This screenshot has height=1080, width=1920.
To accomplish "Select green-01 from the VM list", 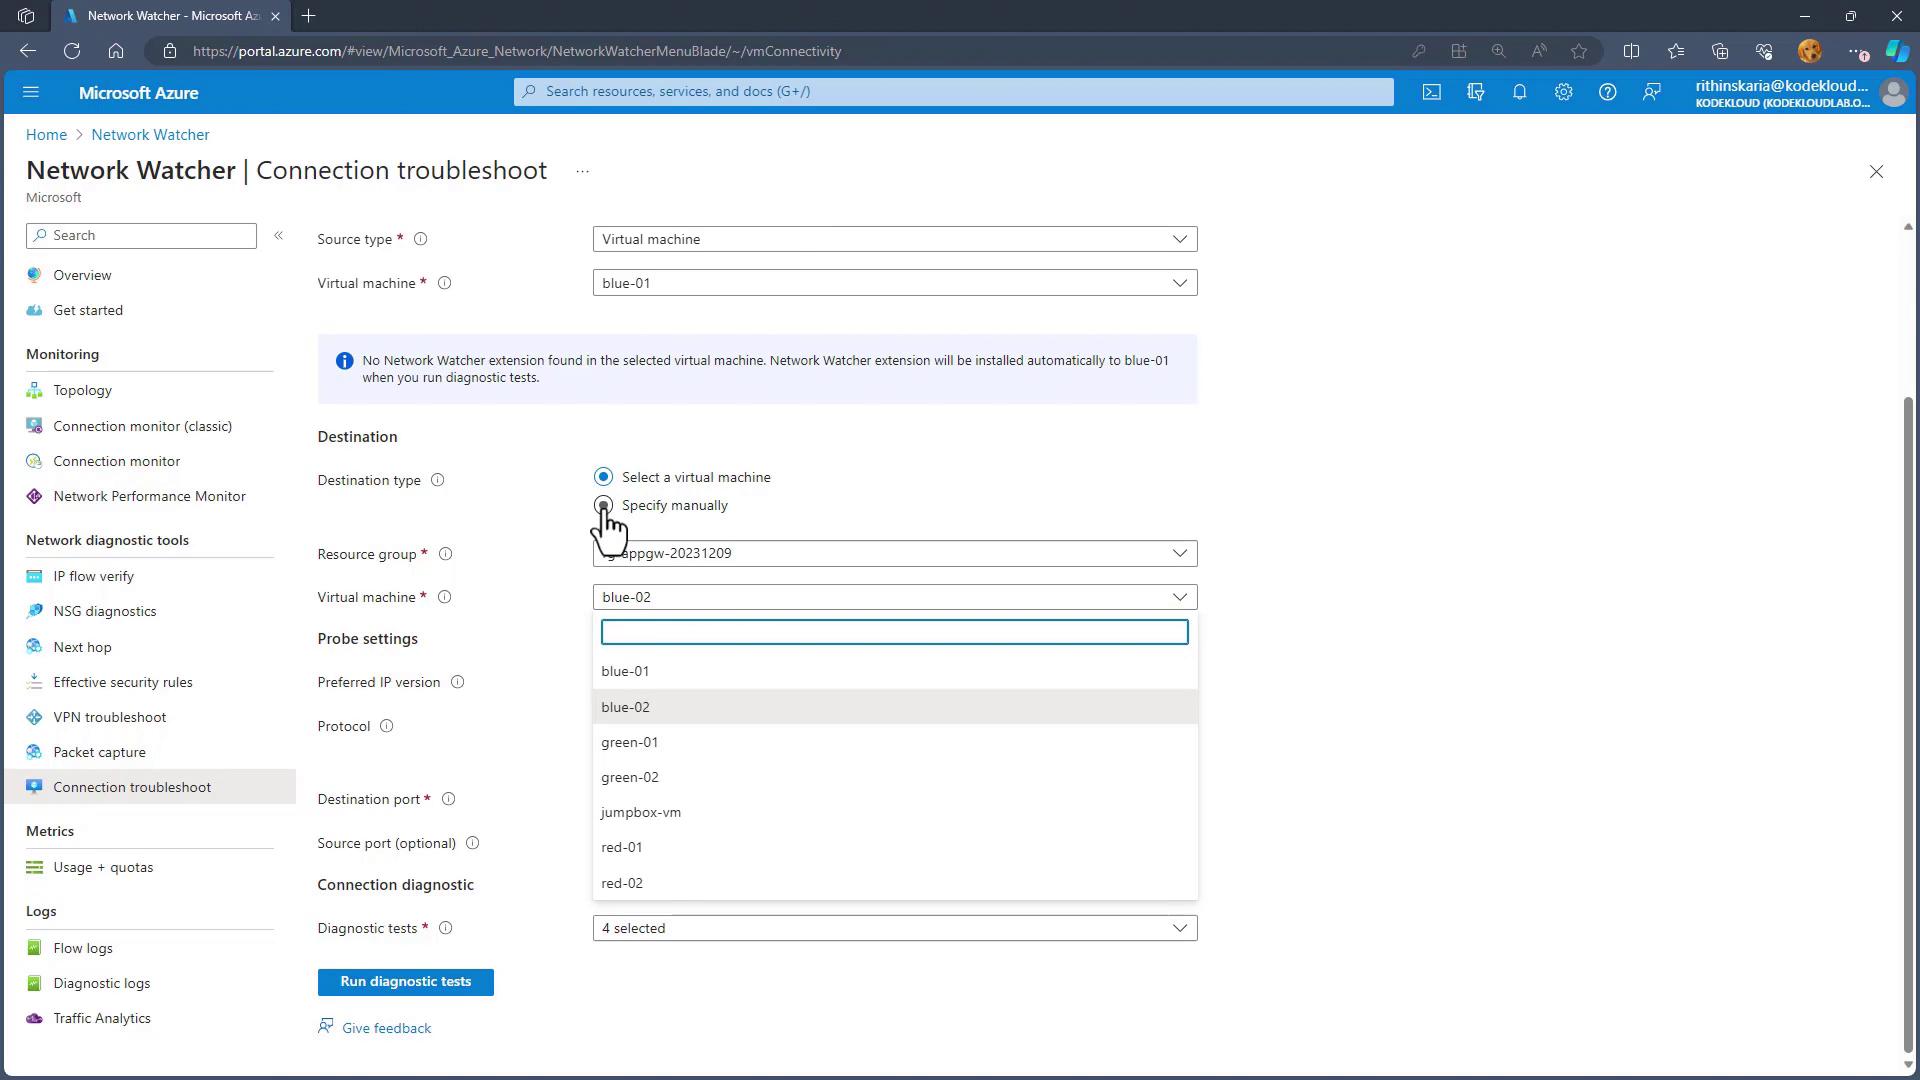I will [x=629, y=742].
